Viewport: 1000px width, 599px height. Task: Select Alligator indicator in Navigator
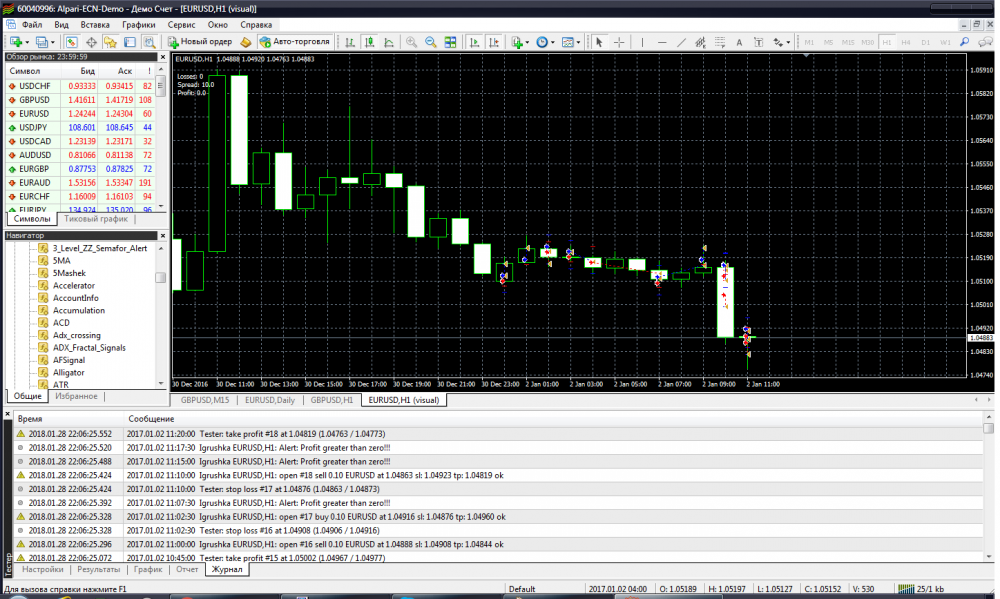coord(68,373)
